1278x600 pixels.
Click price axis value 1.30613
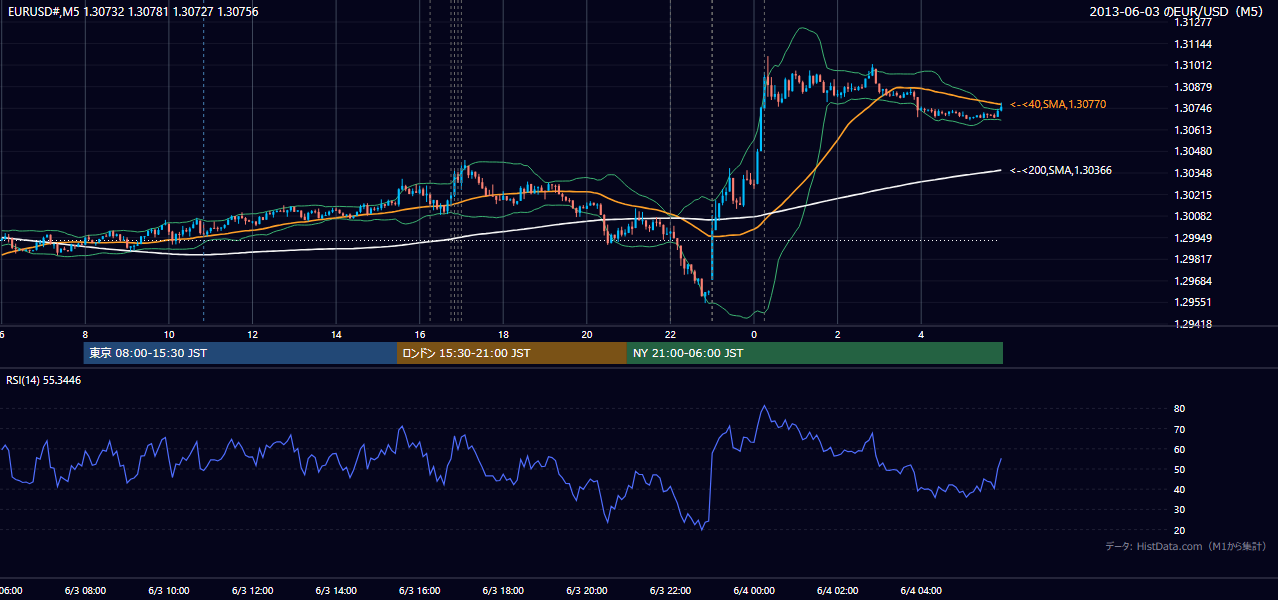point(1193,130)
